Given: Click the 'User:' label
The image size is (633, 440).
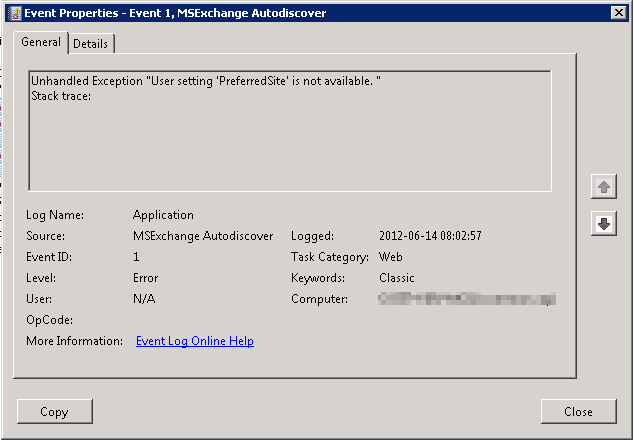Looking at the screenshot, I should click(x=39, y=299).
